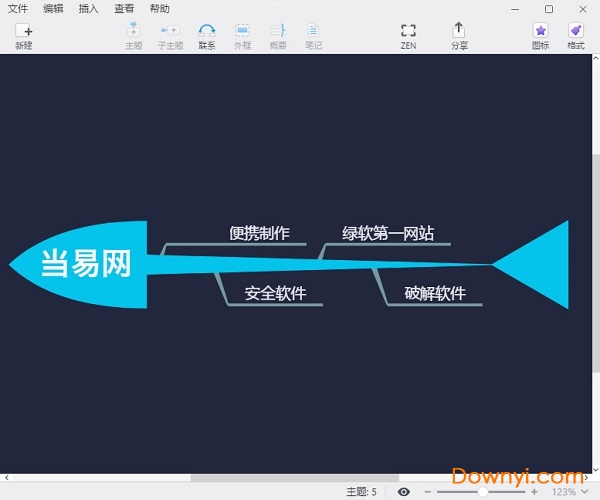Click the zoom slider handle
The width and height of the screenshot is (600, 500).
(x=483, y=492)
